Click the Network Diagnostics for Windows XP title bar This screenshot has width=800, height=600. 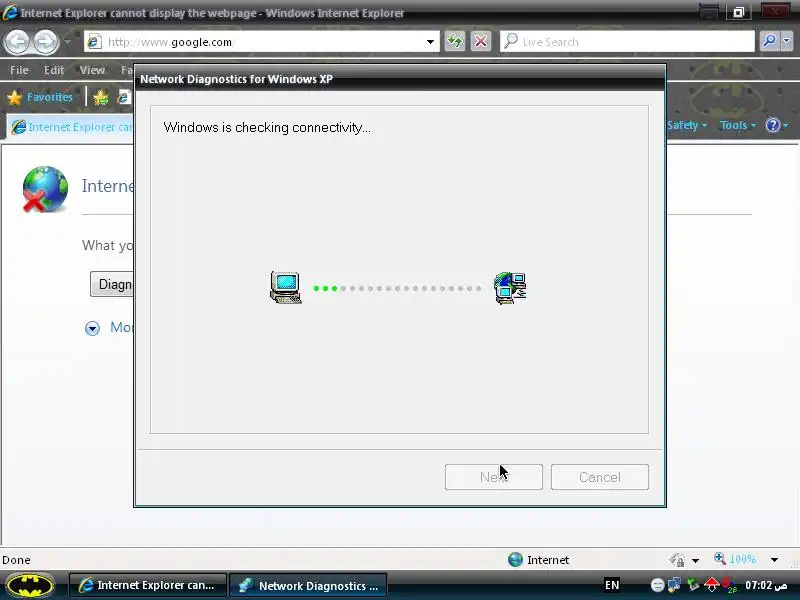400,79
